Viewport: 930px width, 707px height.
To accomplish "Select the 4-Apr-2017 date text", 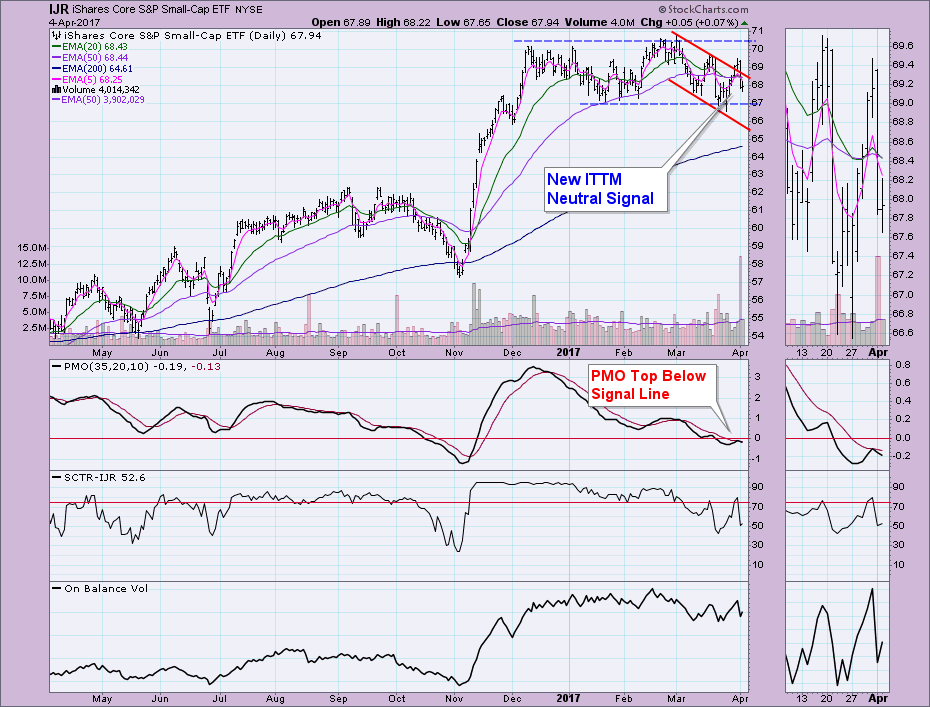I will (75, 22).
